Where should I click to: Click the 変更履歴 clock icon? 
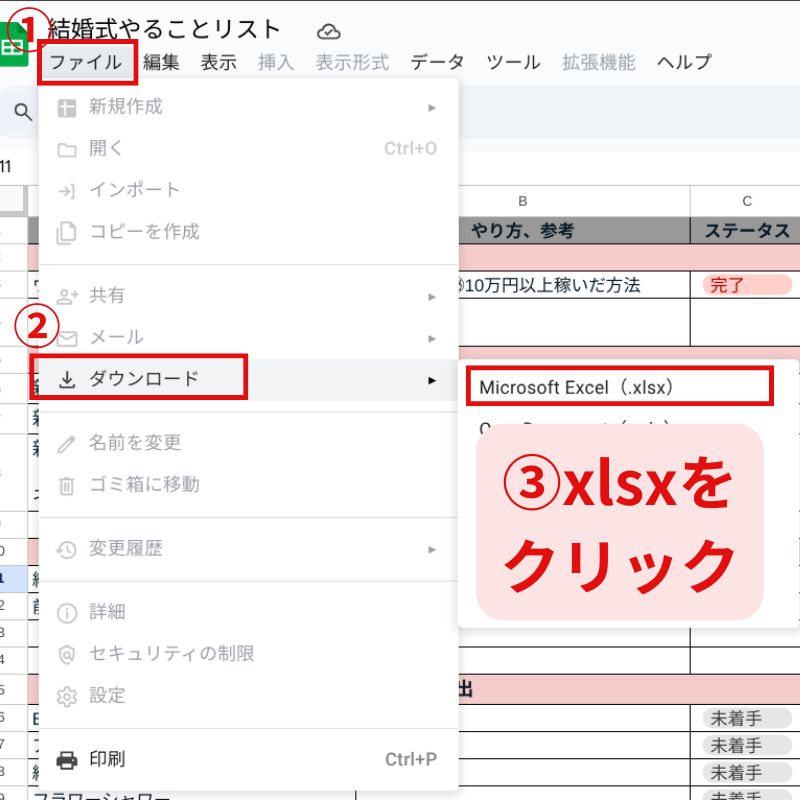(x=67, y=549)
